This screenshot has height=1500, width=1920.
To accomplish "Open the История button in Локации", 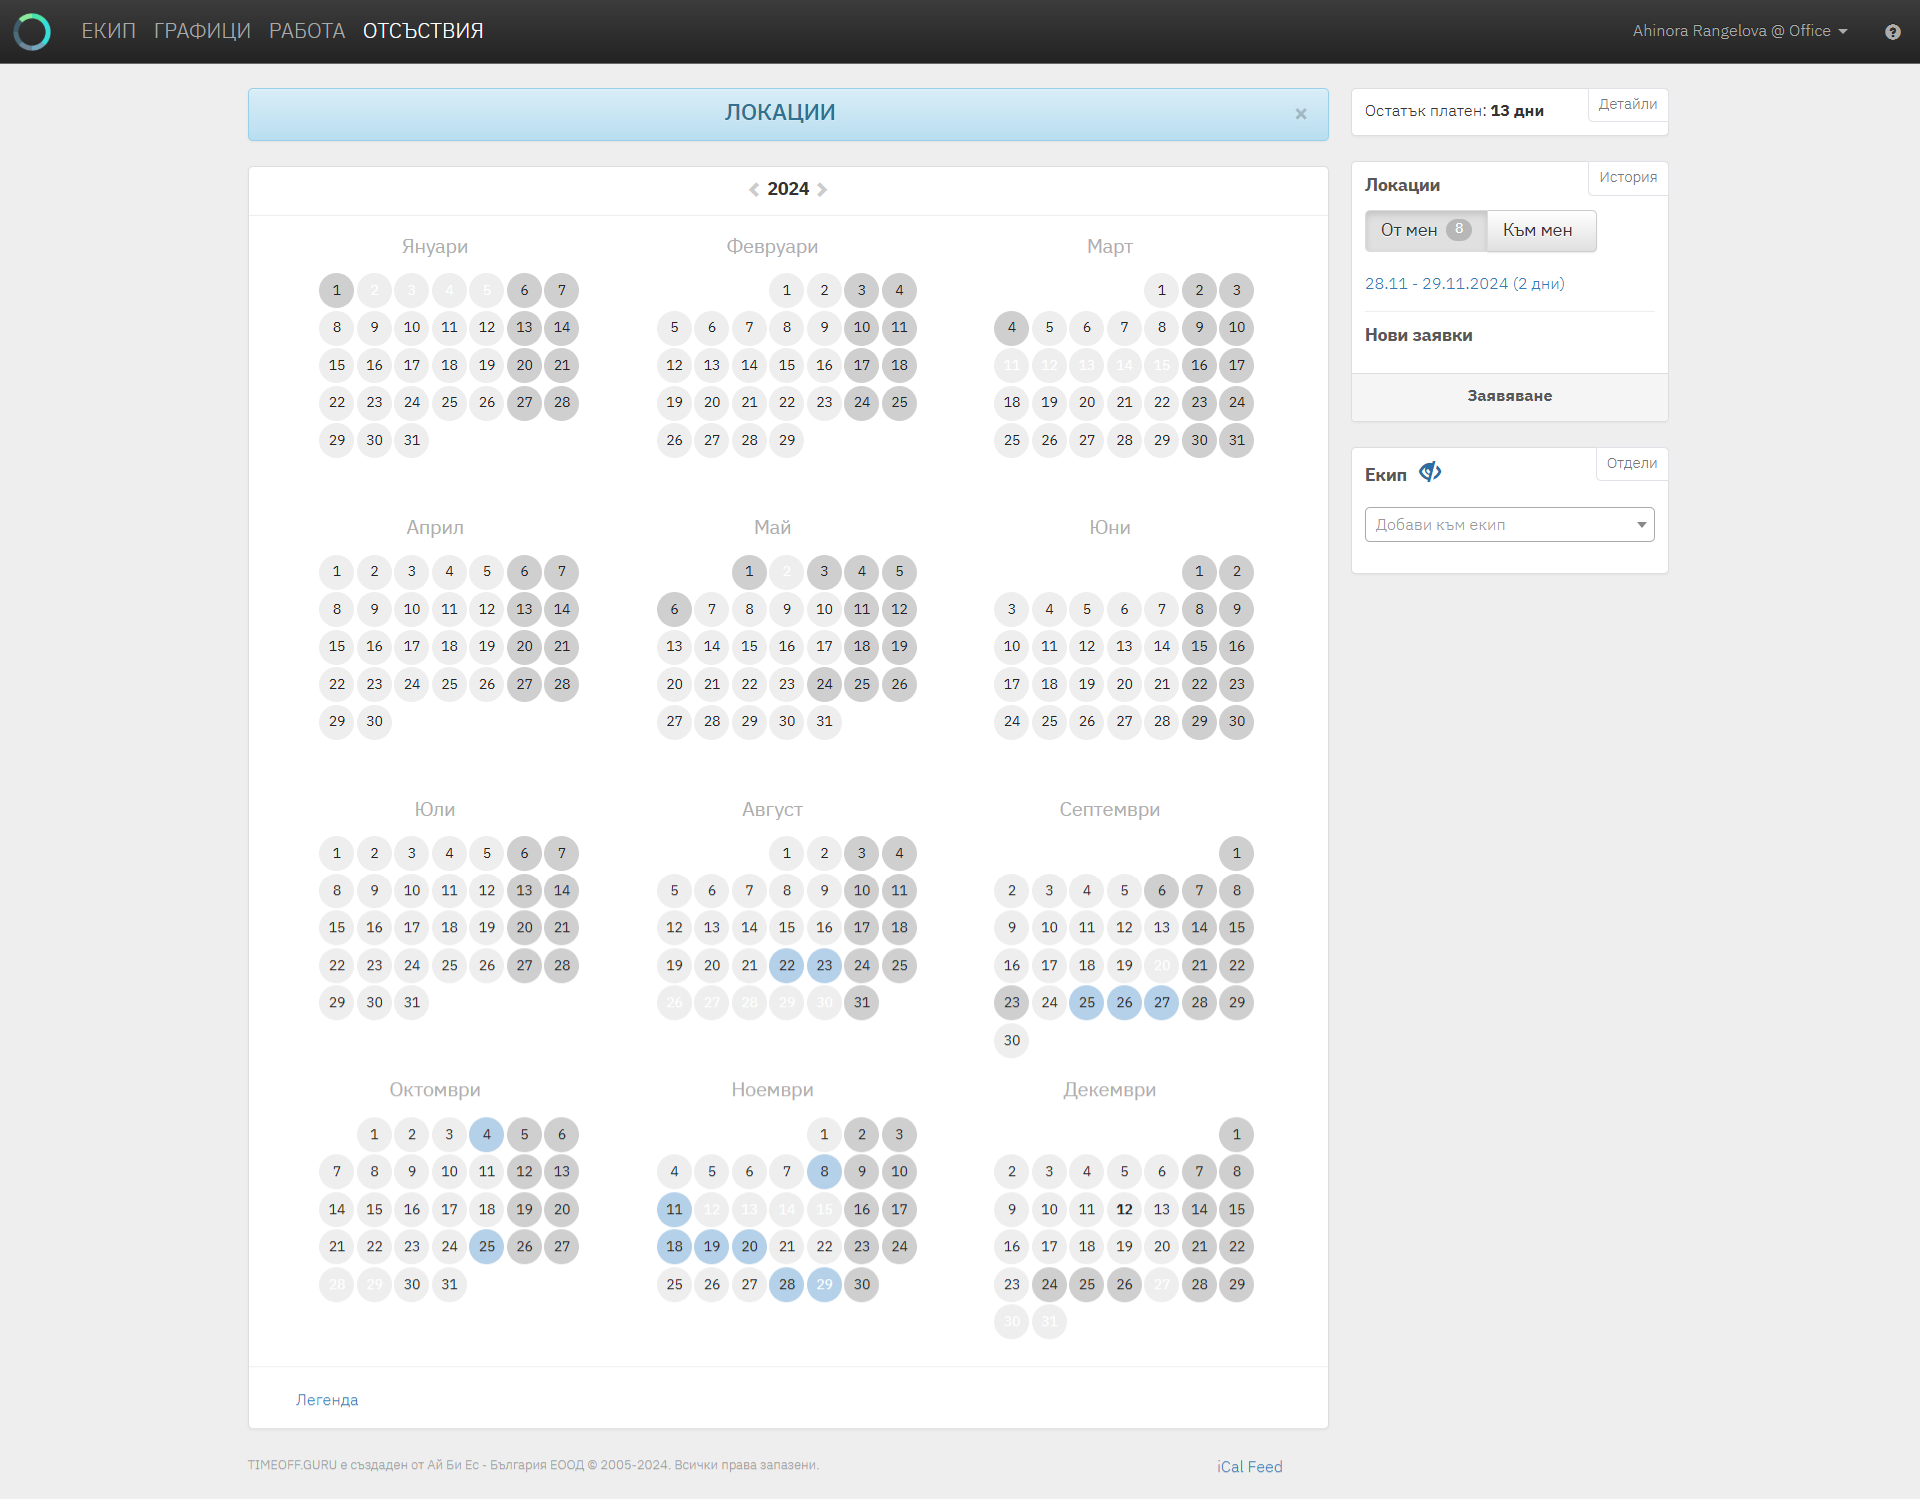I will point(1627,177).
